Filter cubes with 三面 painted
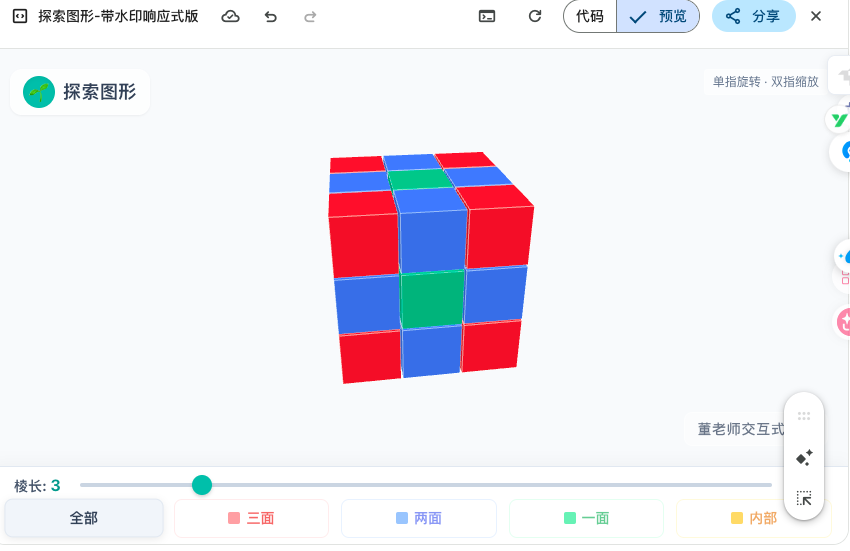850x551 pixels. tap(251, 518)
